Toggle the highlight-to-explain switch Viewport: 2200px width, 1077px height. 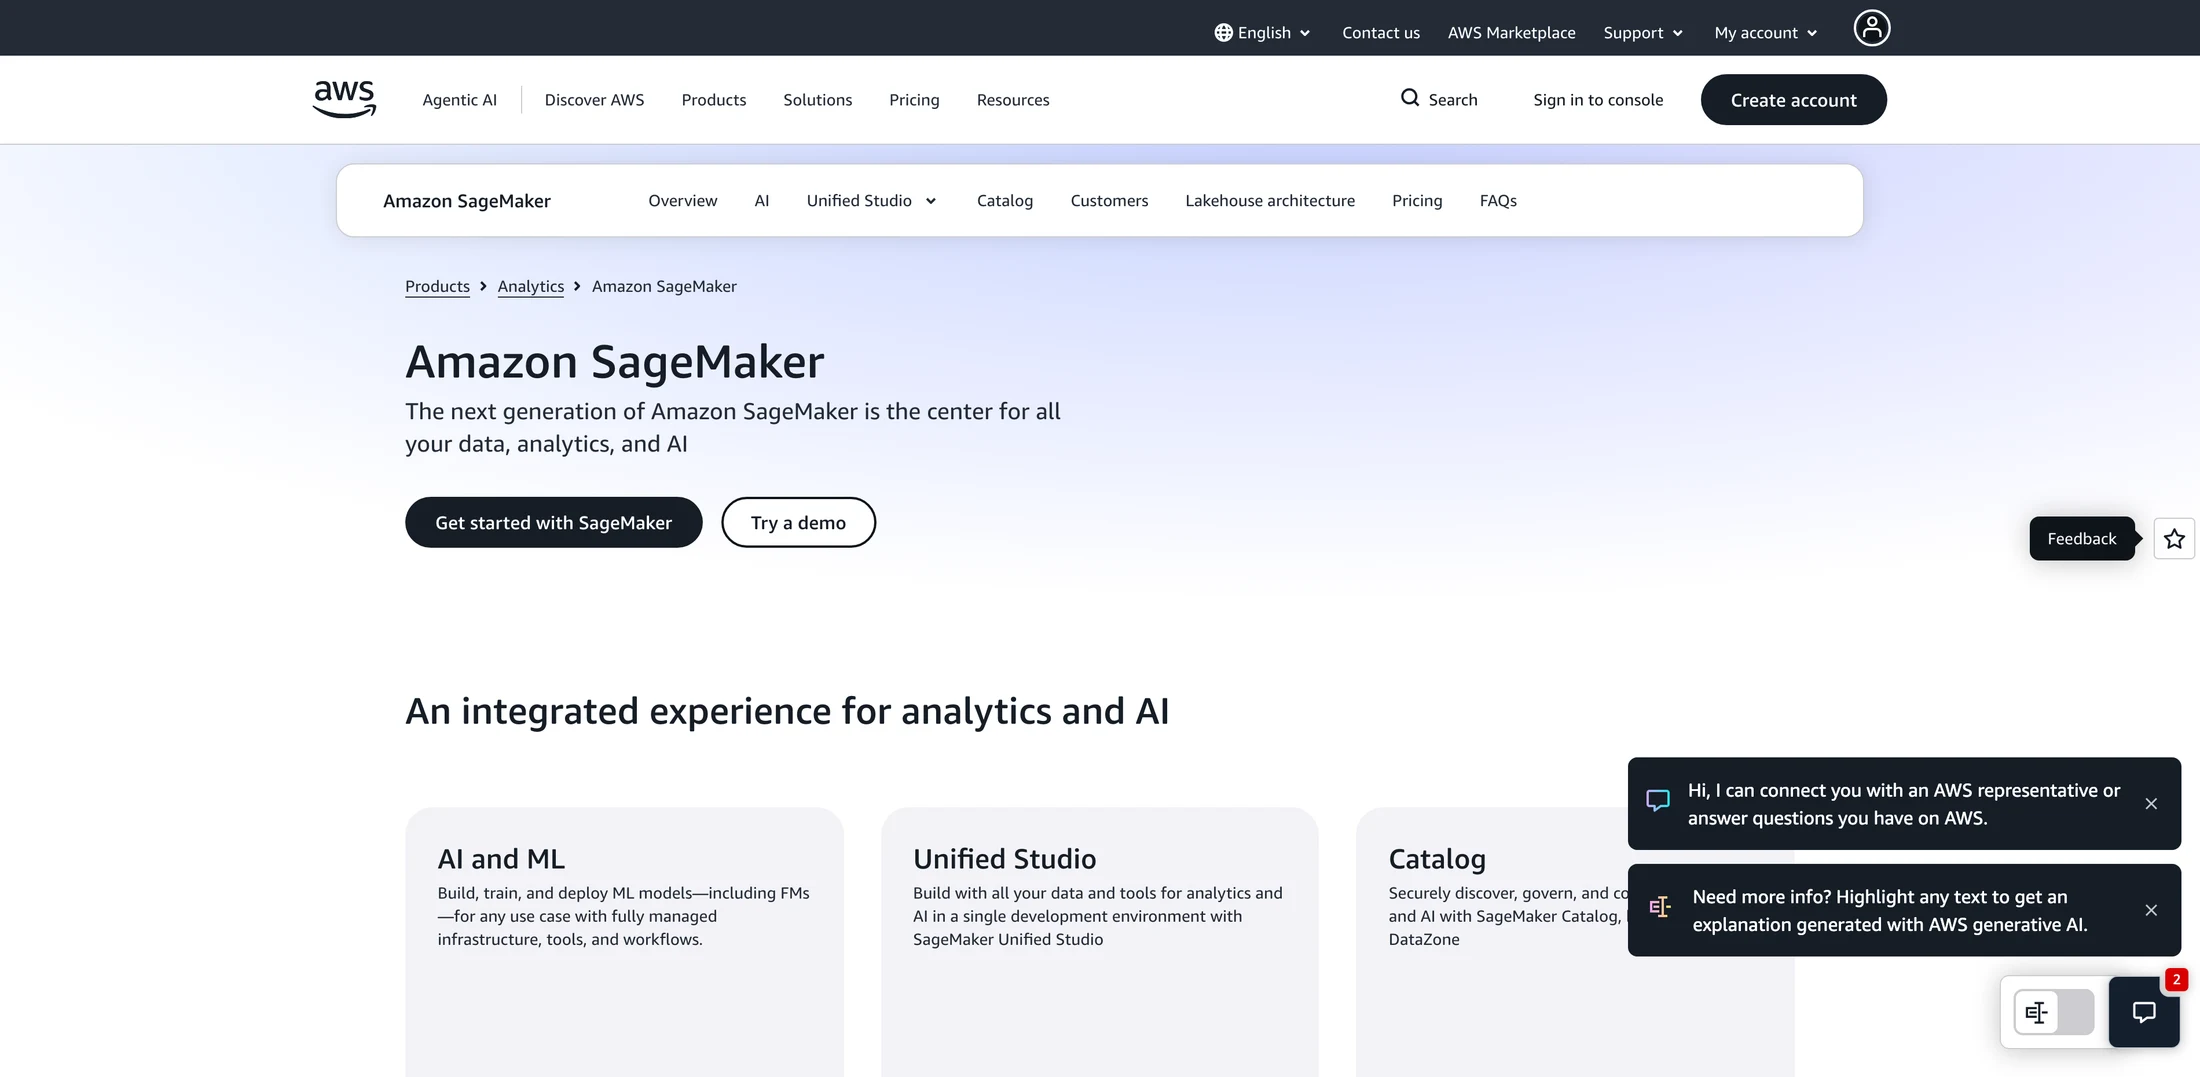[2054, 1012]
